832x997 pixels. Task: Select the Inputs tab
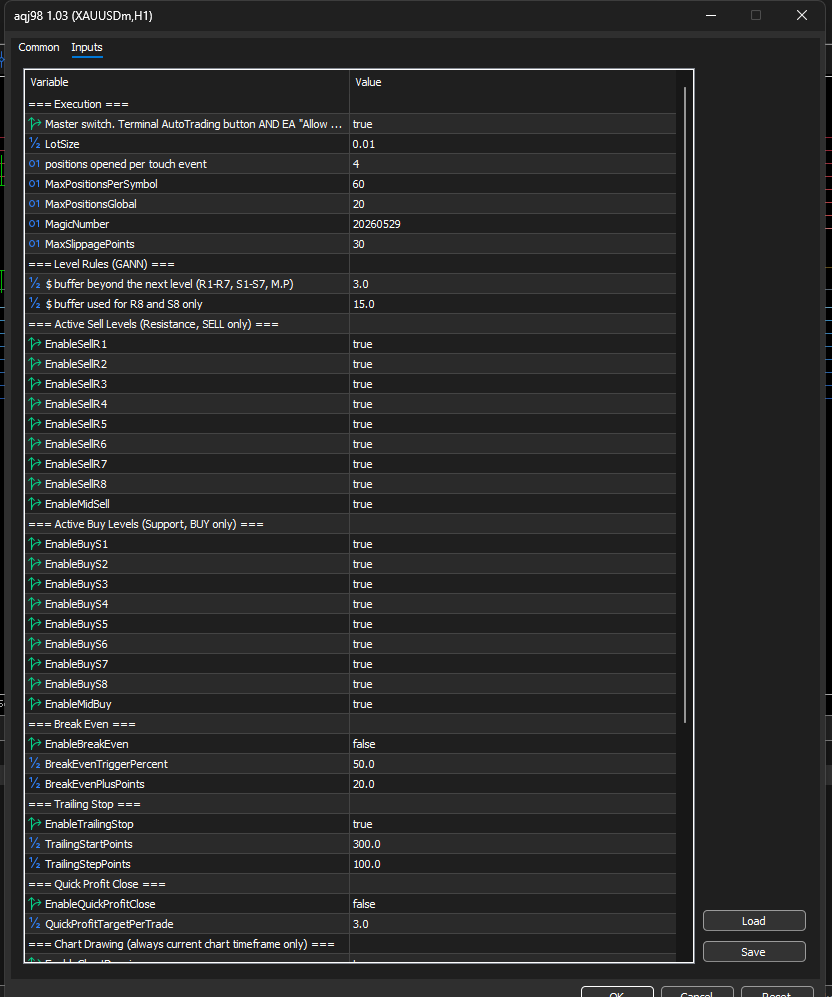point(87,47)
